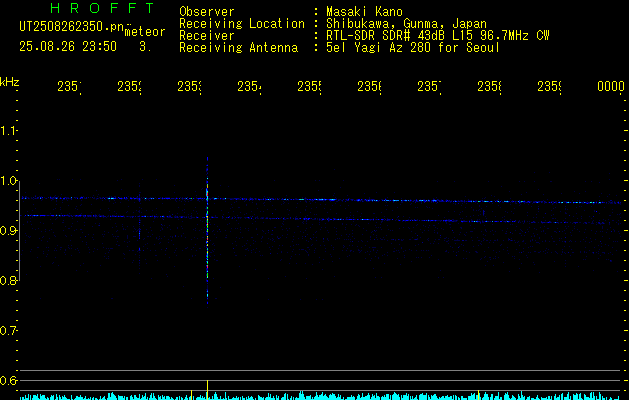
Task: Click the tall yellow marker in bottom power graph
Action: click(x=207, y=389)
